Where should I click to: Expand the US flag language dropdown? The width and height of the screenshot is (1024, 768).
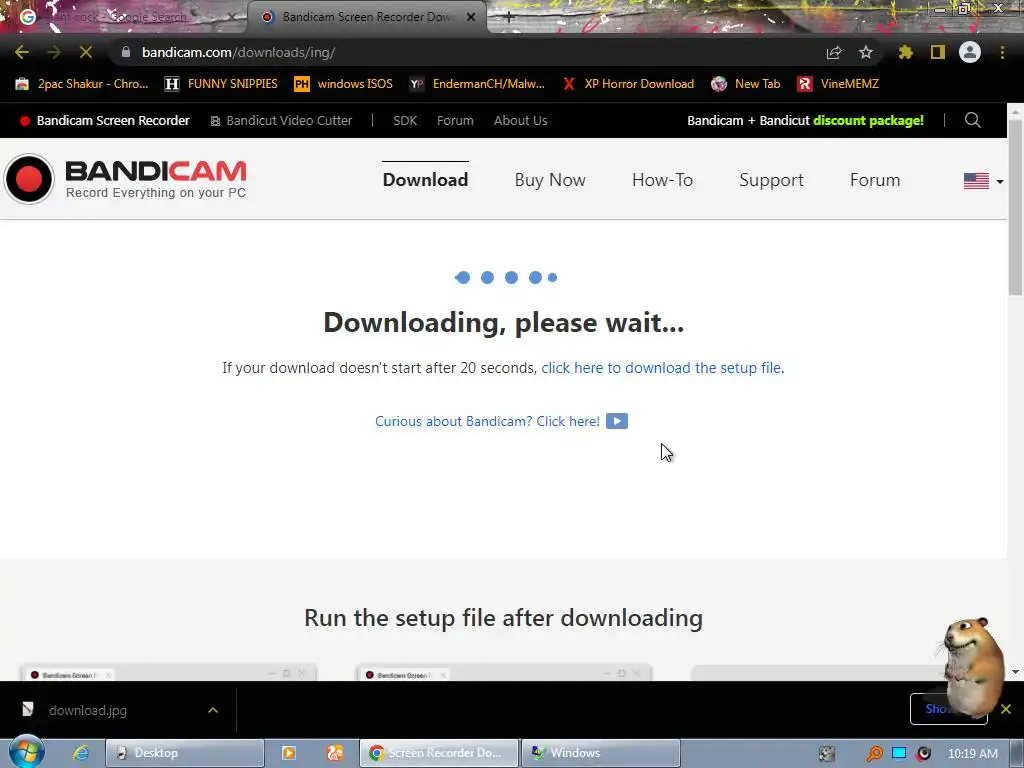click(984, 181)
